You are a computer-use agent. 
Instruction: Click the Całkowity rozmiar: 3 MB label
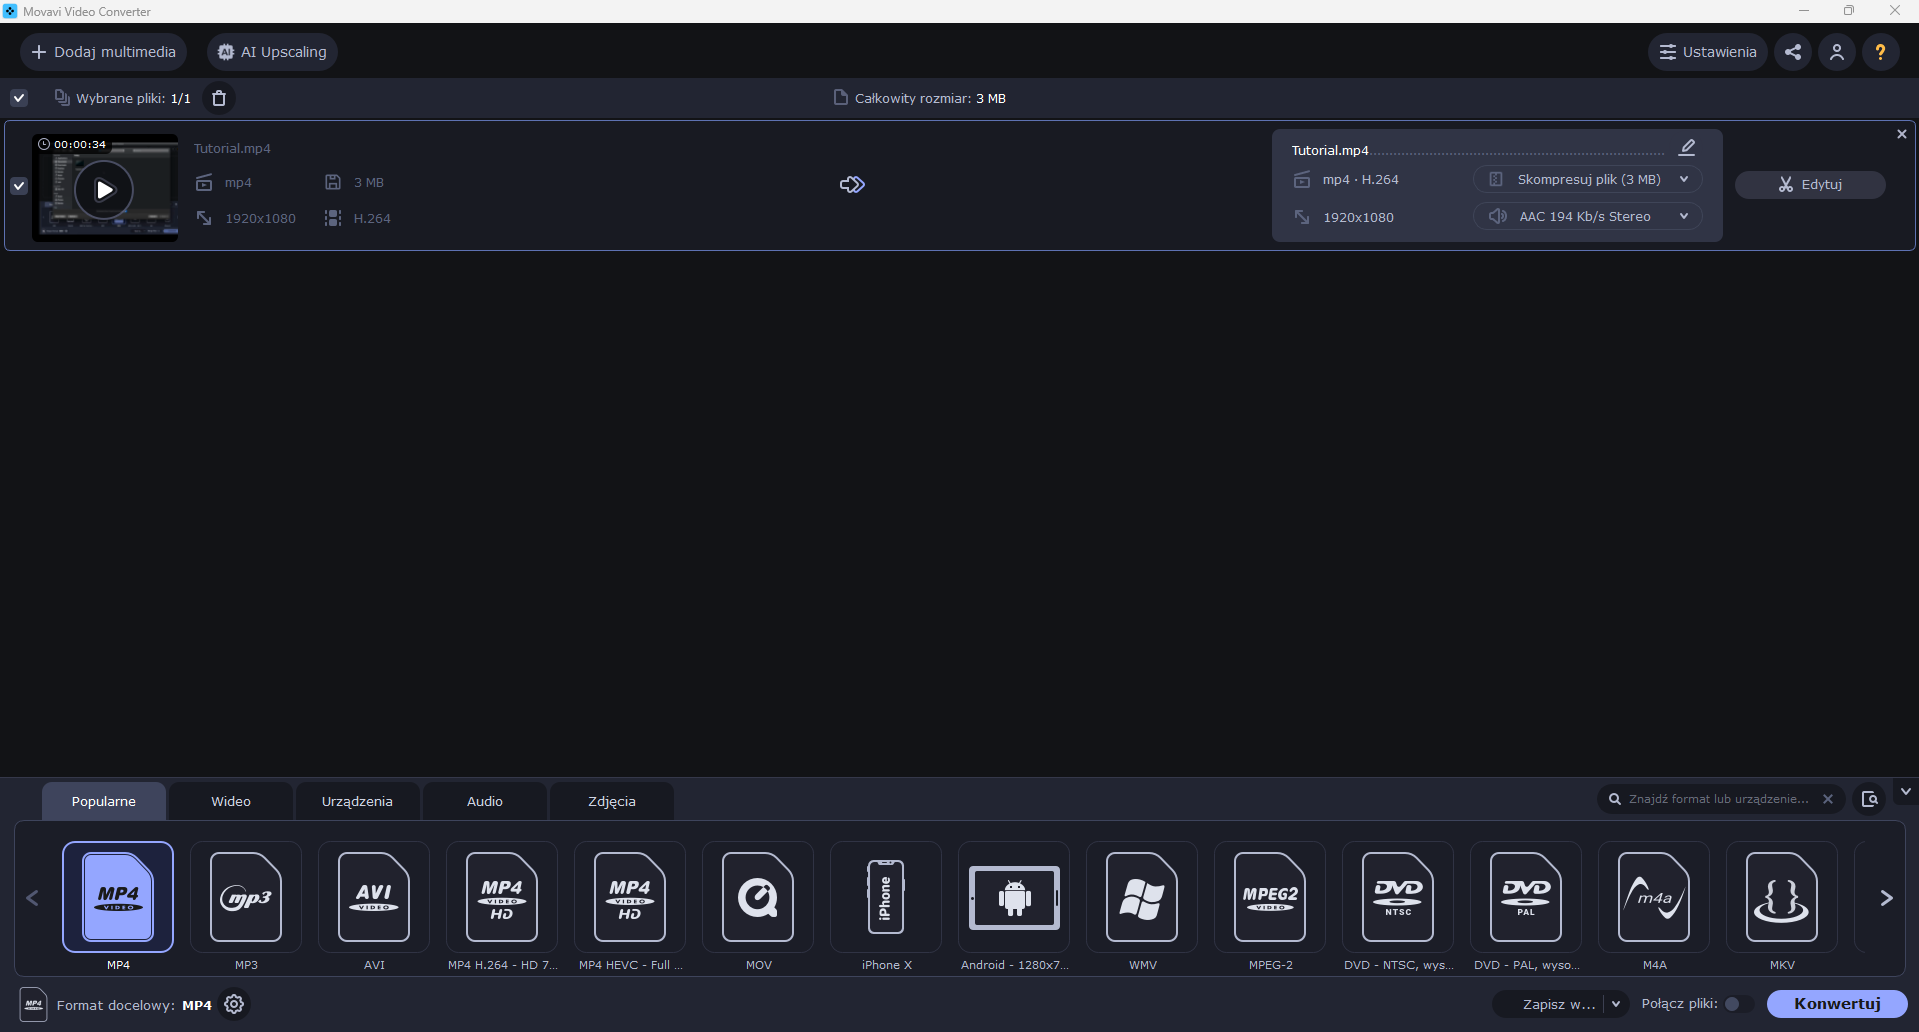point(930,98)
